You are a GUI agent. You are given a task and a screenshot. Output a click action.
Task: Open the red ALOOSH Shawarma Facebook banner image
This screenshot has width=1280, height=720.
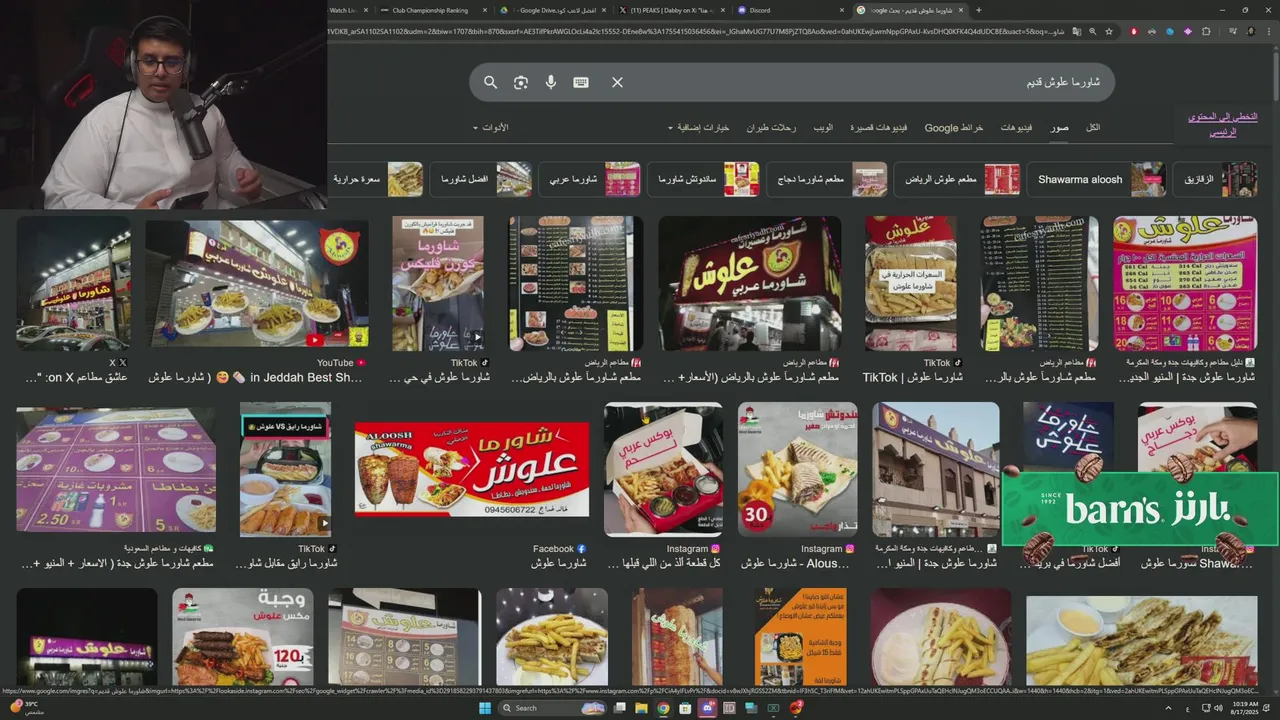(472, 470)
